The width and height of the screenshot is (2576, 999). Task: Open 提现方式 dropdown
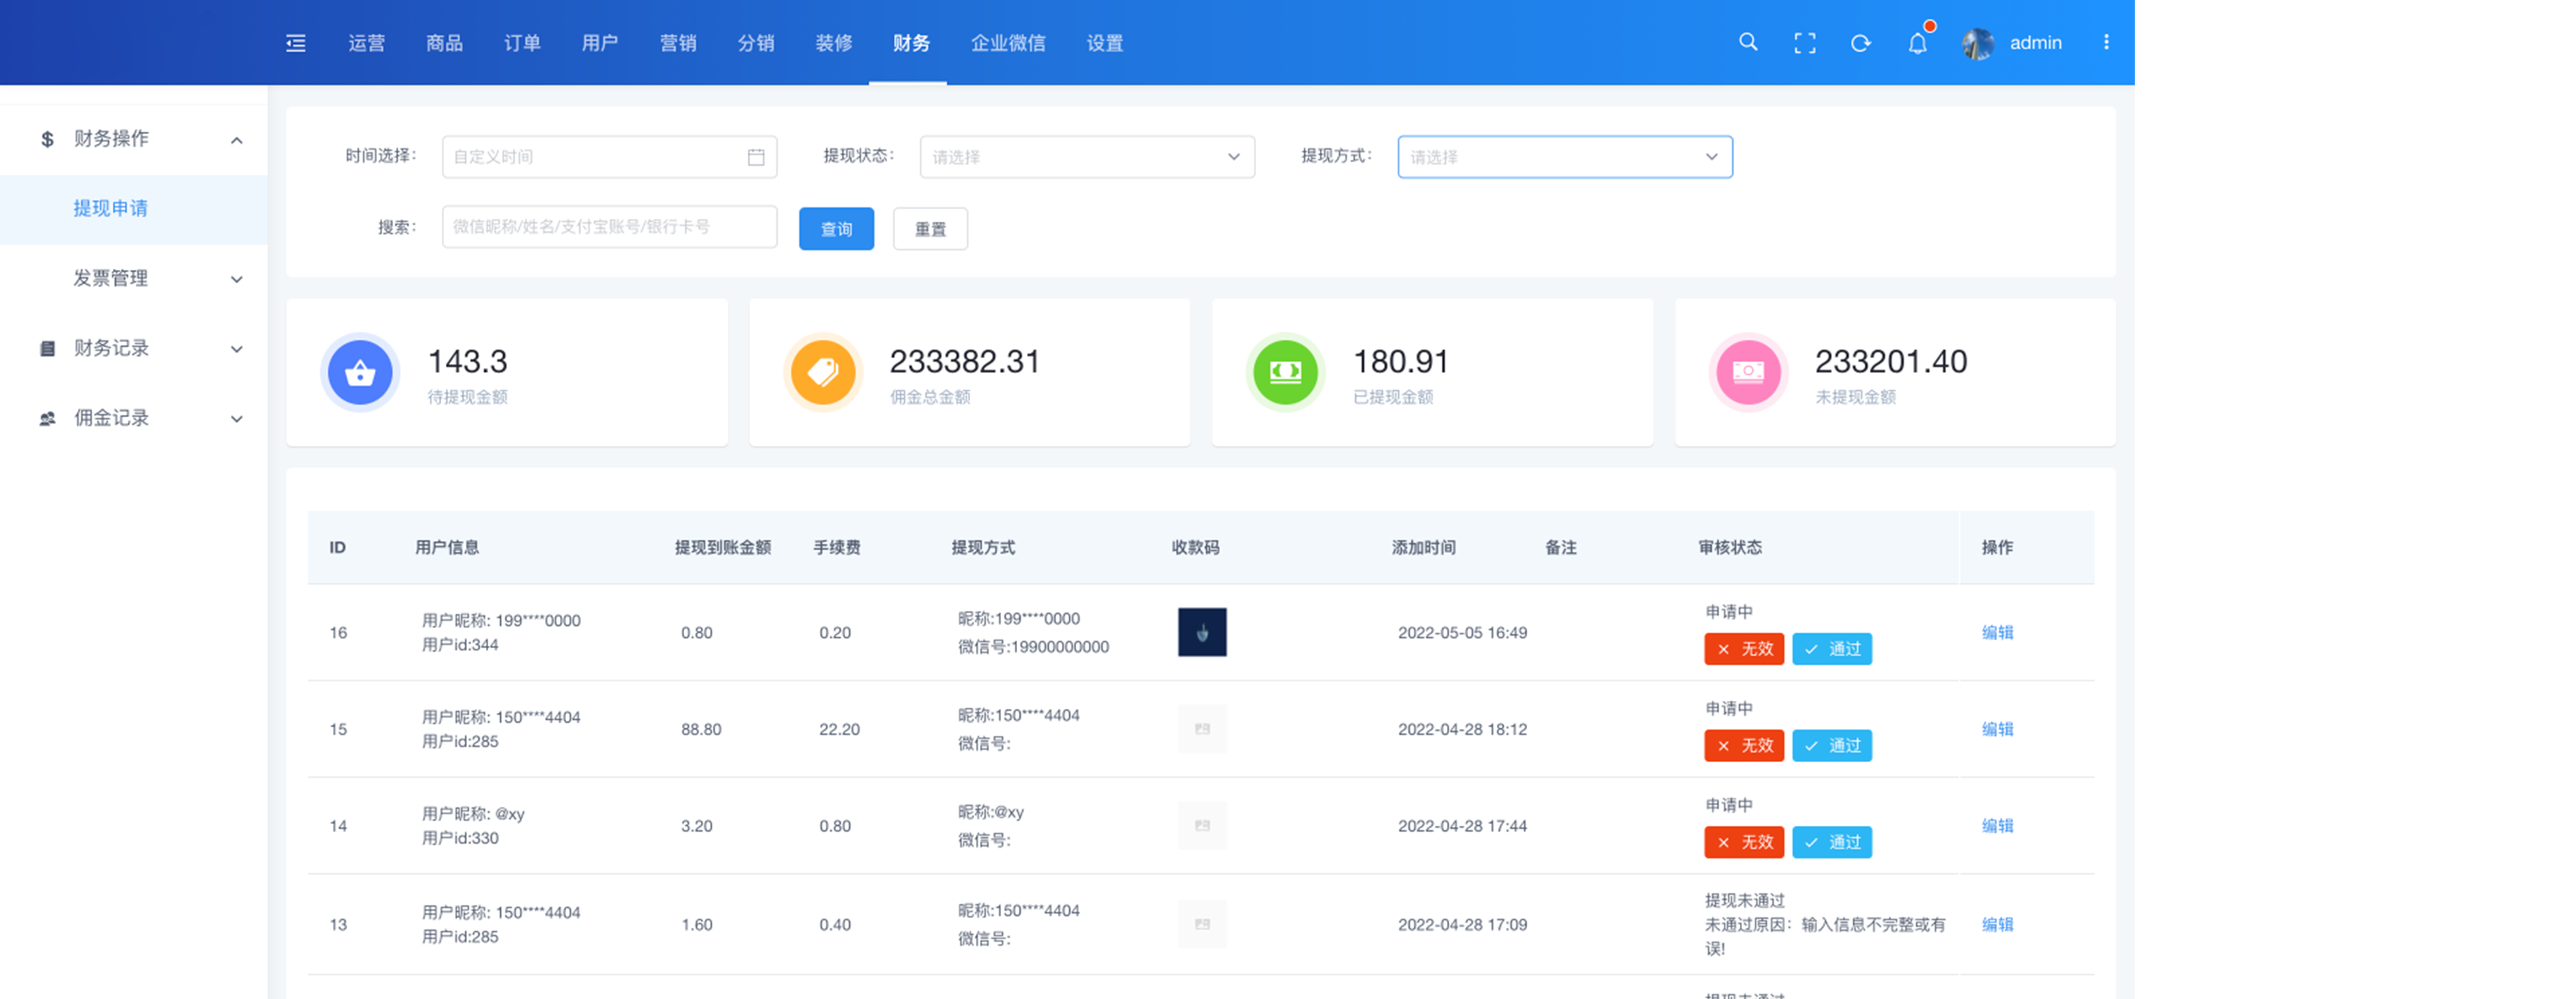click(x=1564, y=157)
